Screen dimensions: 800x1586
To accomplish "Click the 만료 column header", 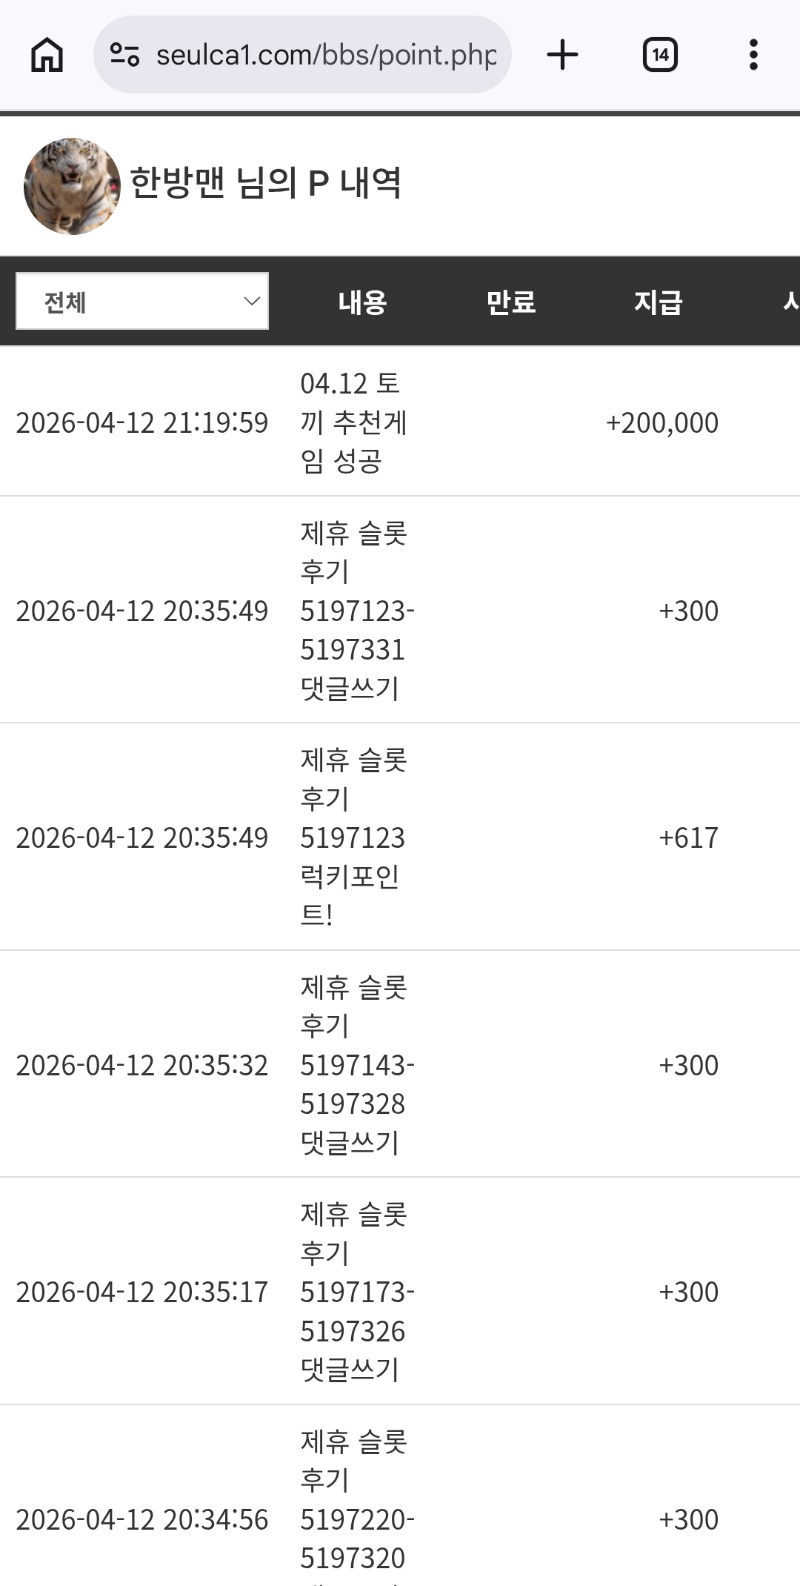I will 510,302.
